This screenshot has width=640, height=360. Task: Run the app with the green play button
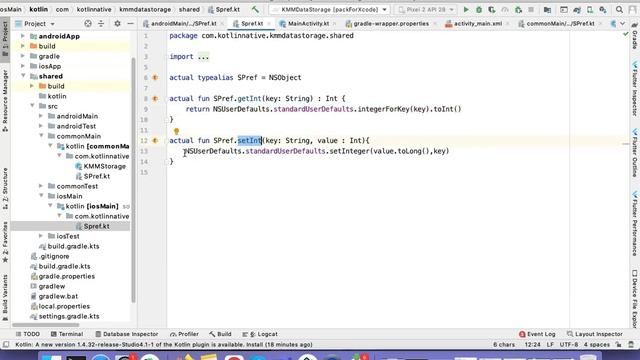[466, 9]
